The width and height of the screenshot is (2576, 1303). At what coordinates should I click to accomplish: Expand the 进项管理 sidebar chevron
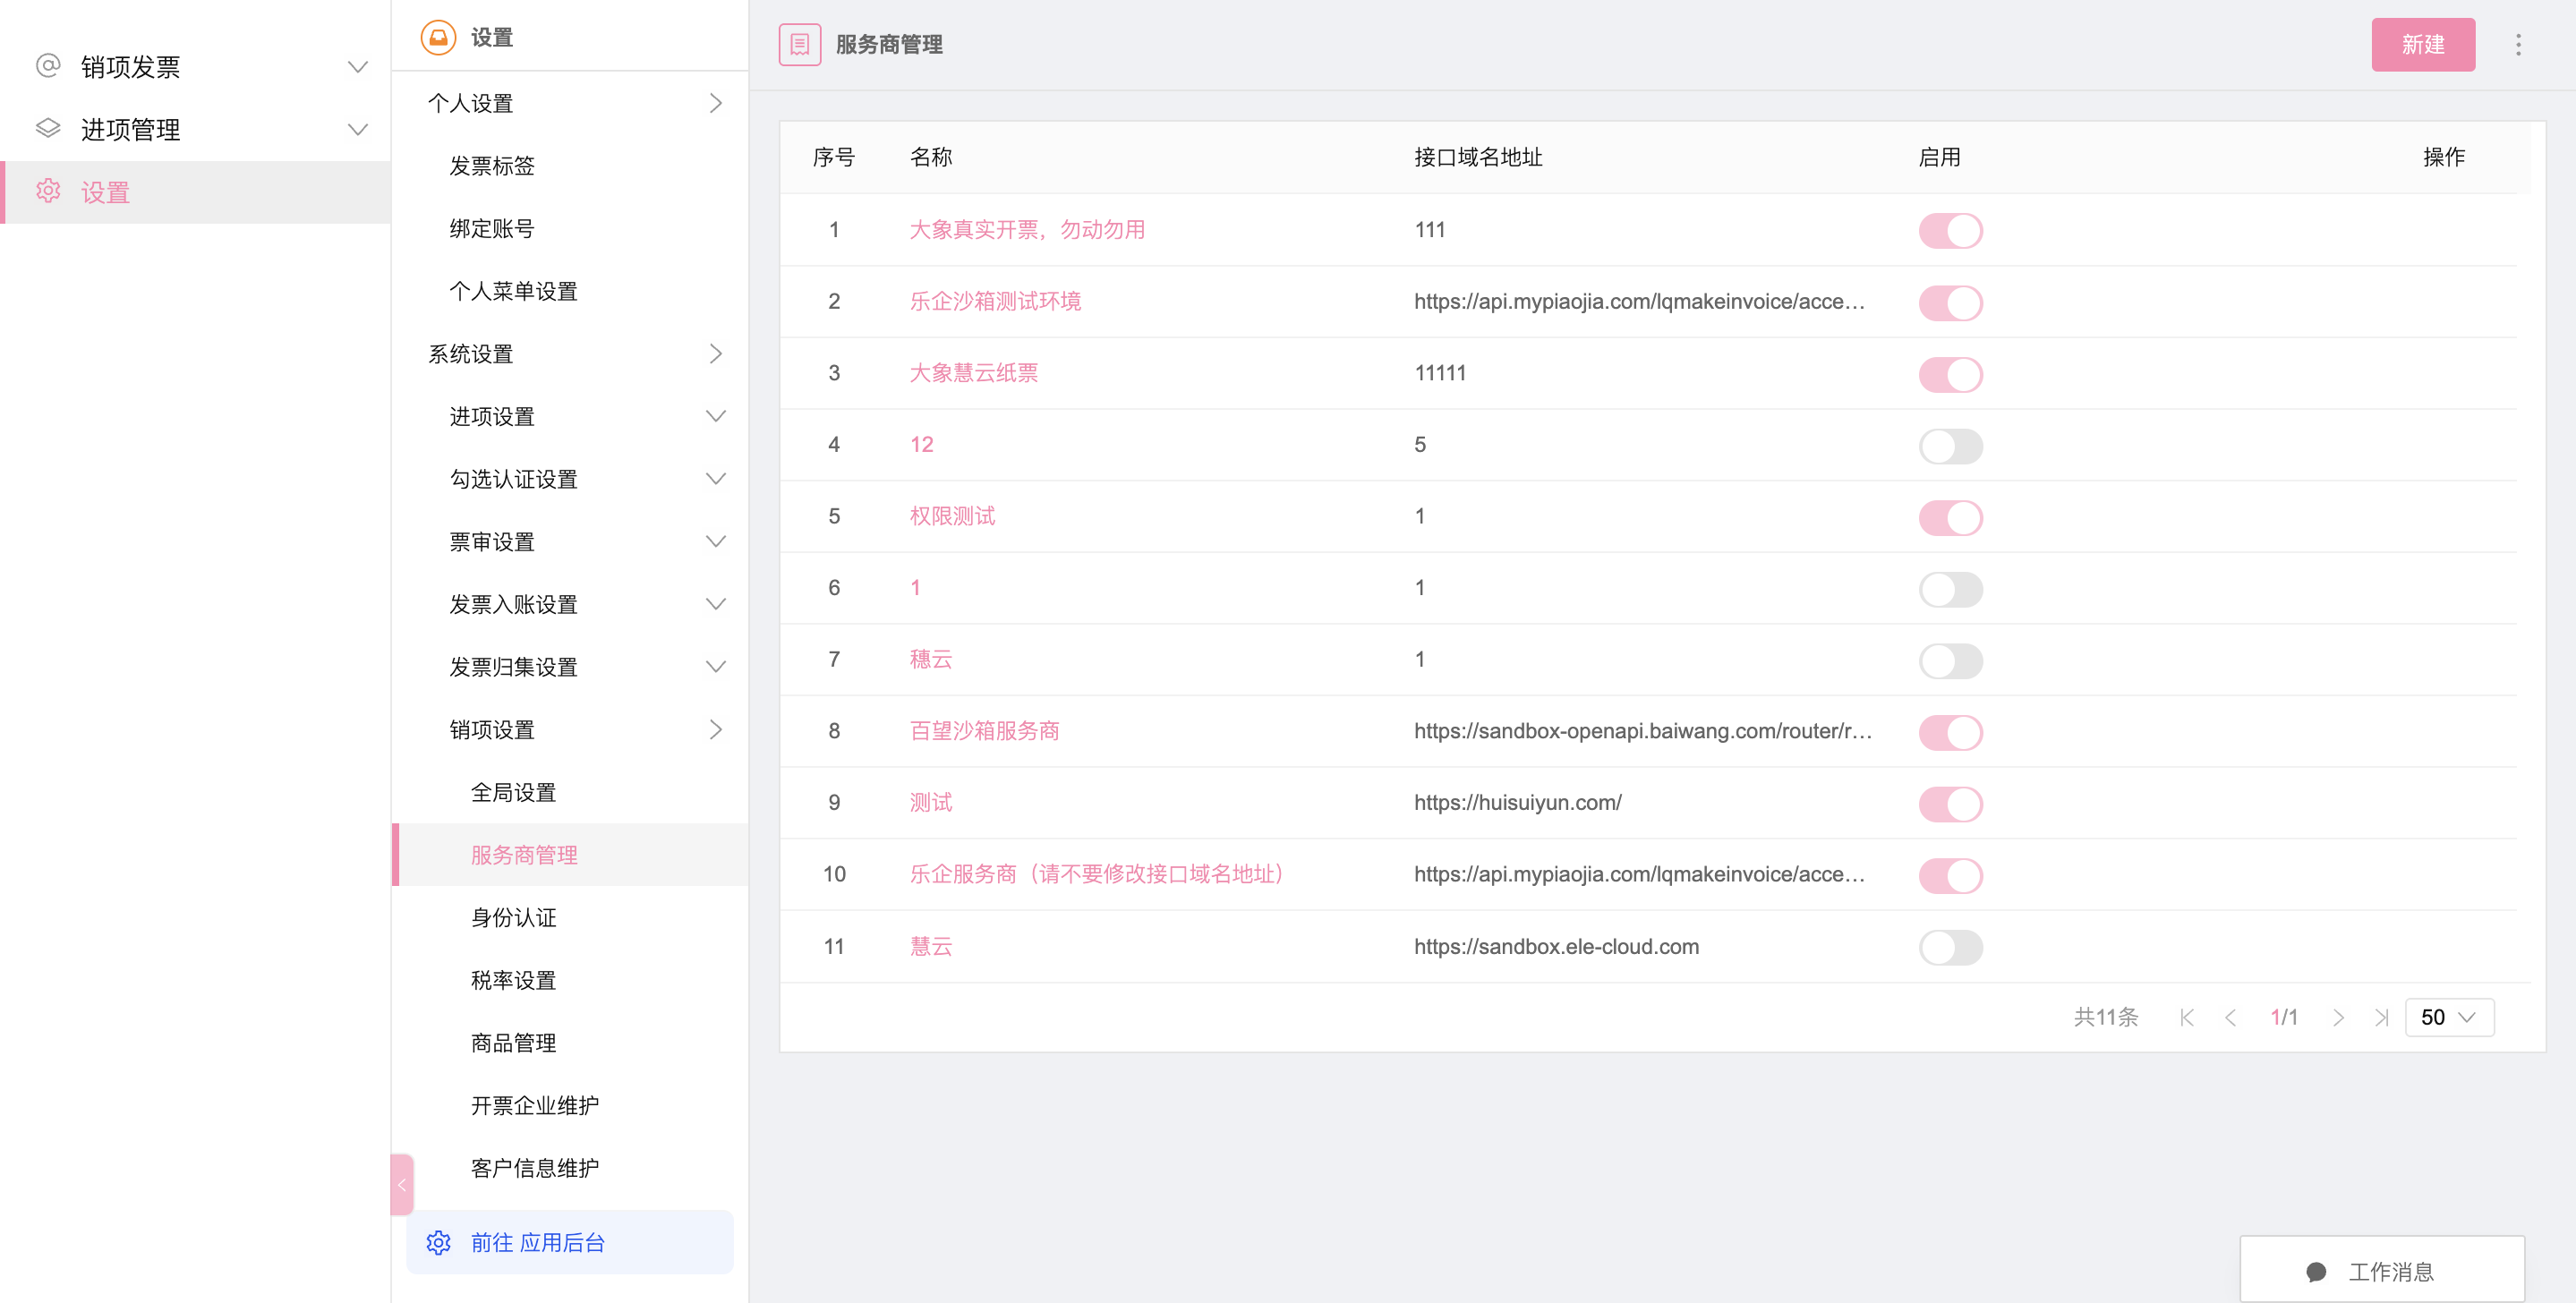pyautogui.click(x=357, y=129)
